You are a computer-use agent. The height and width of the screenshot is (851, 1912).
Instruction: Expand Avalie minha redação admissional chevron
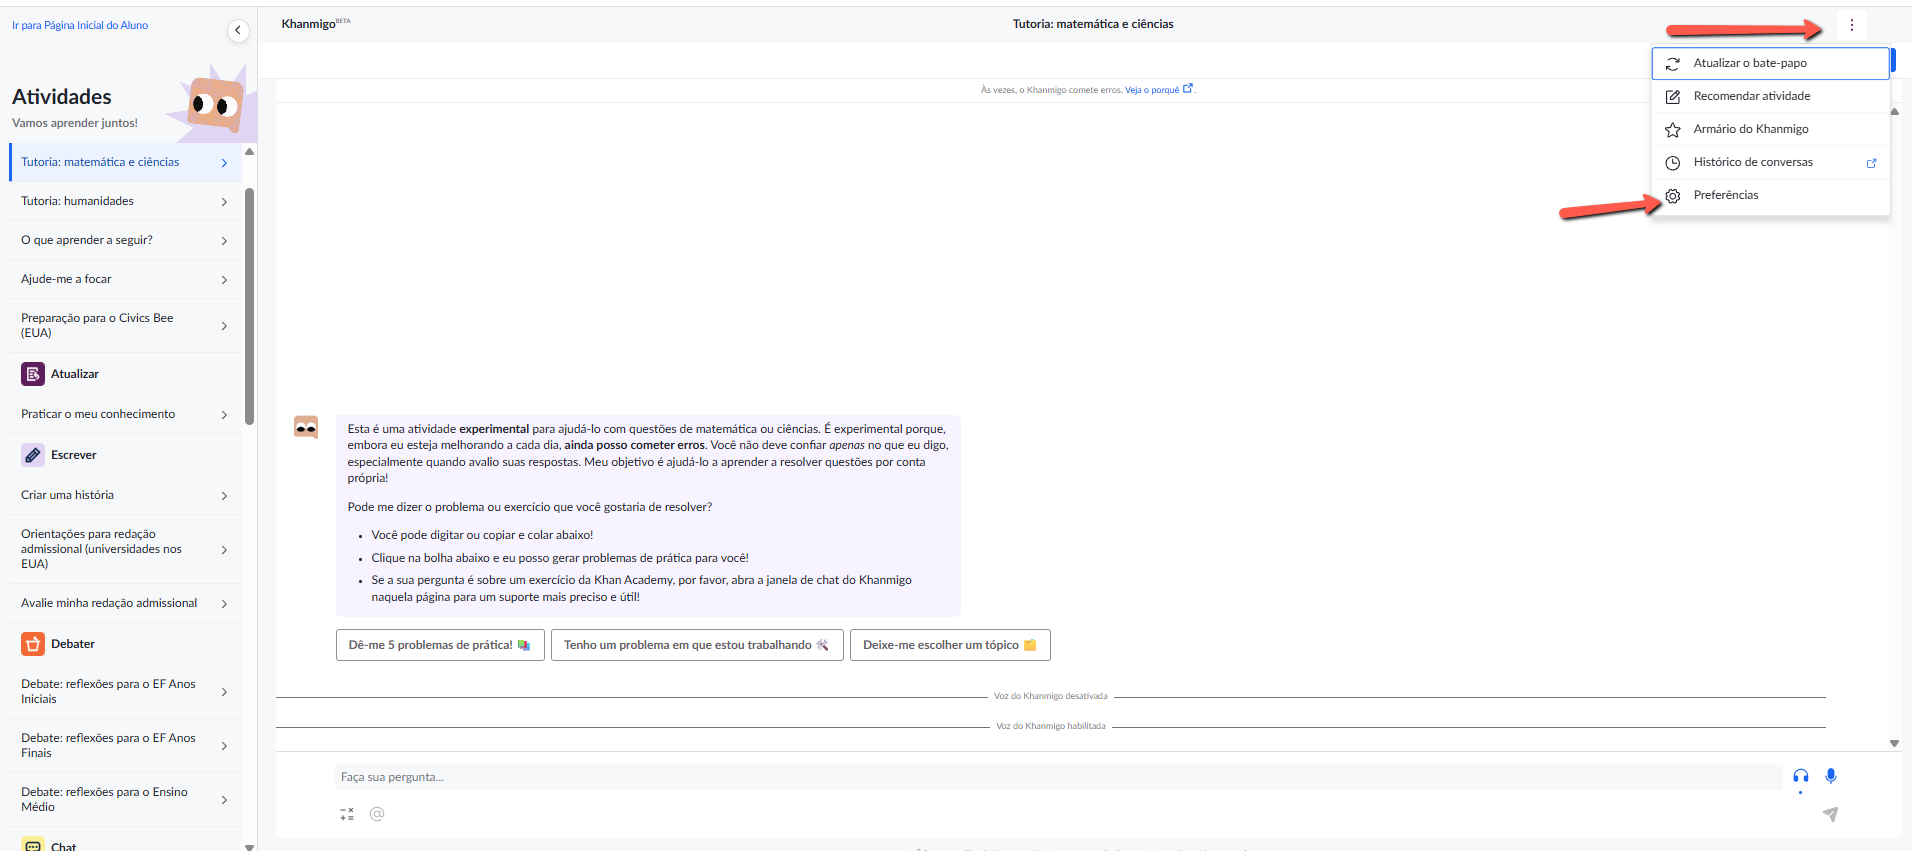(x=224, y=604)
